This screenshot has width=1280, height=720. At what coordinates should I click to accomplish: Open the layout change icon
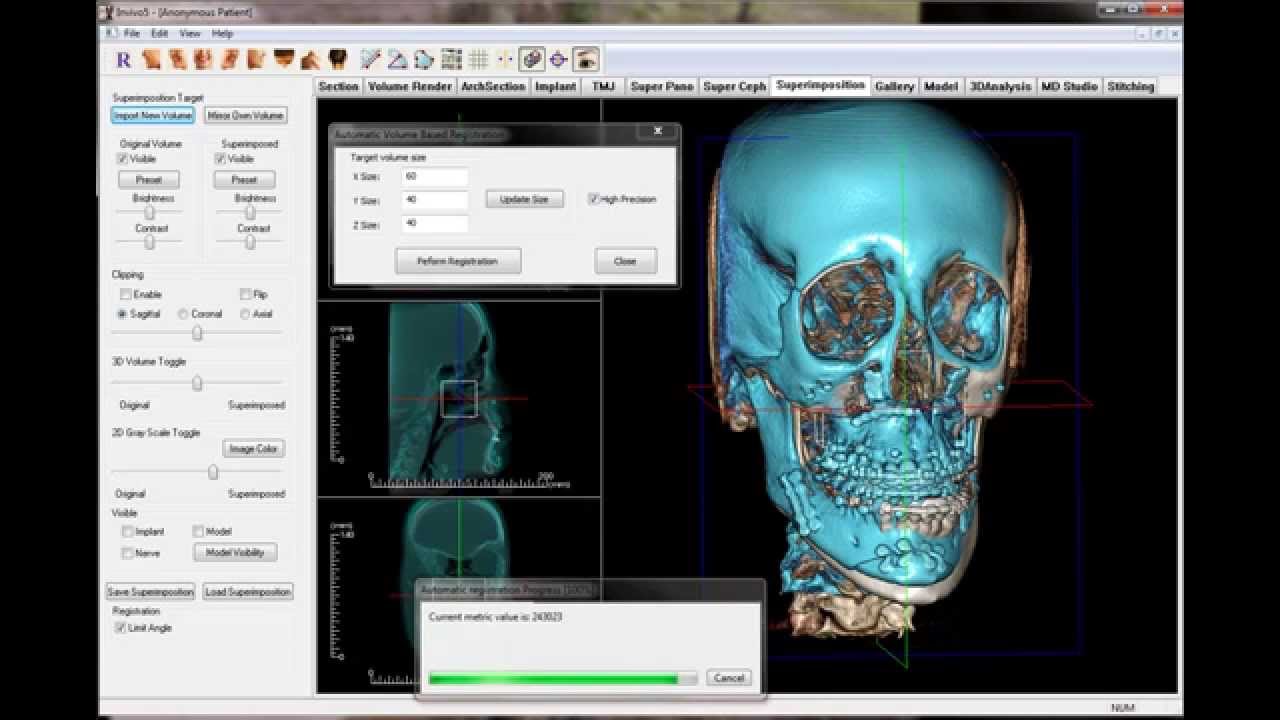[x=451, y=60]
